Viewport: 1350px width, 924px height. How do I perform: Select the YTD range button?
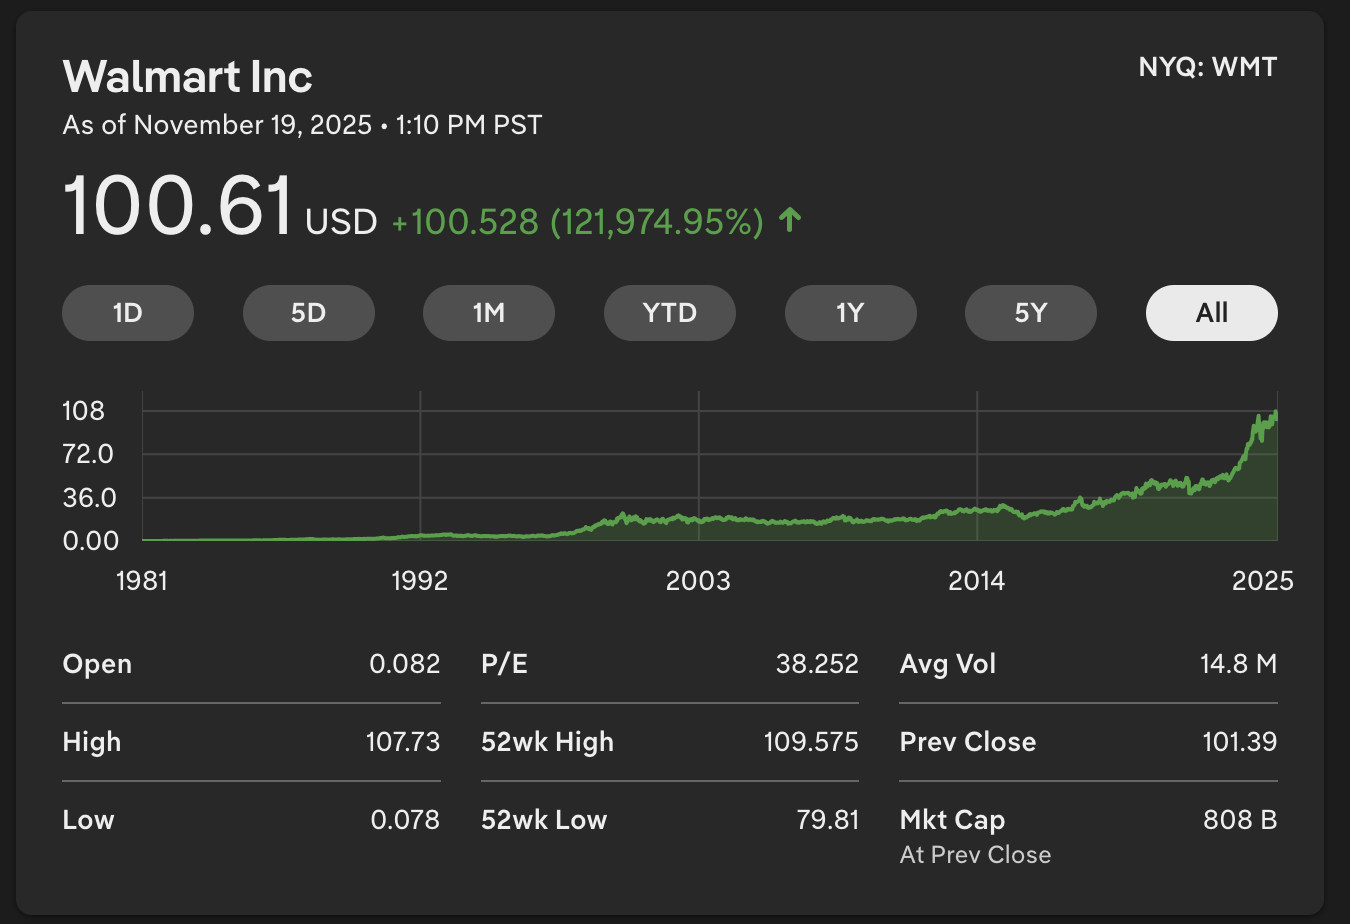click(x=669, y=313)
